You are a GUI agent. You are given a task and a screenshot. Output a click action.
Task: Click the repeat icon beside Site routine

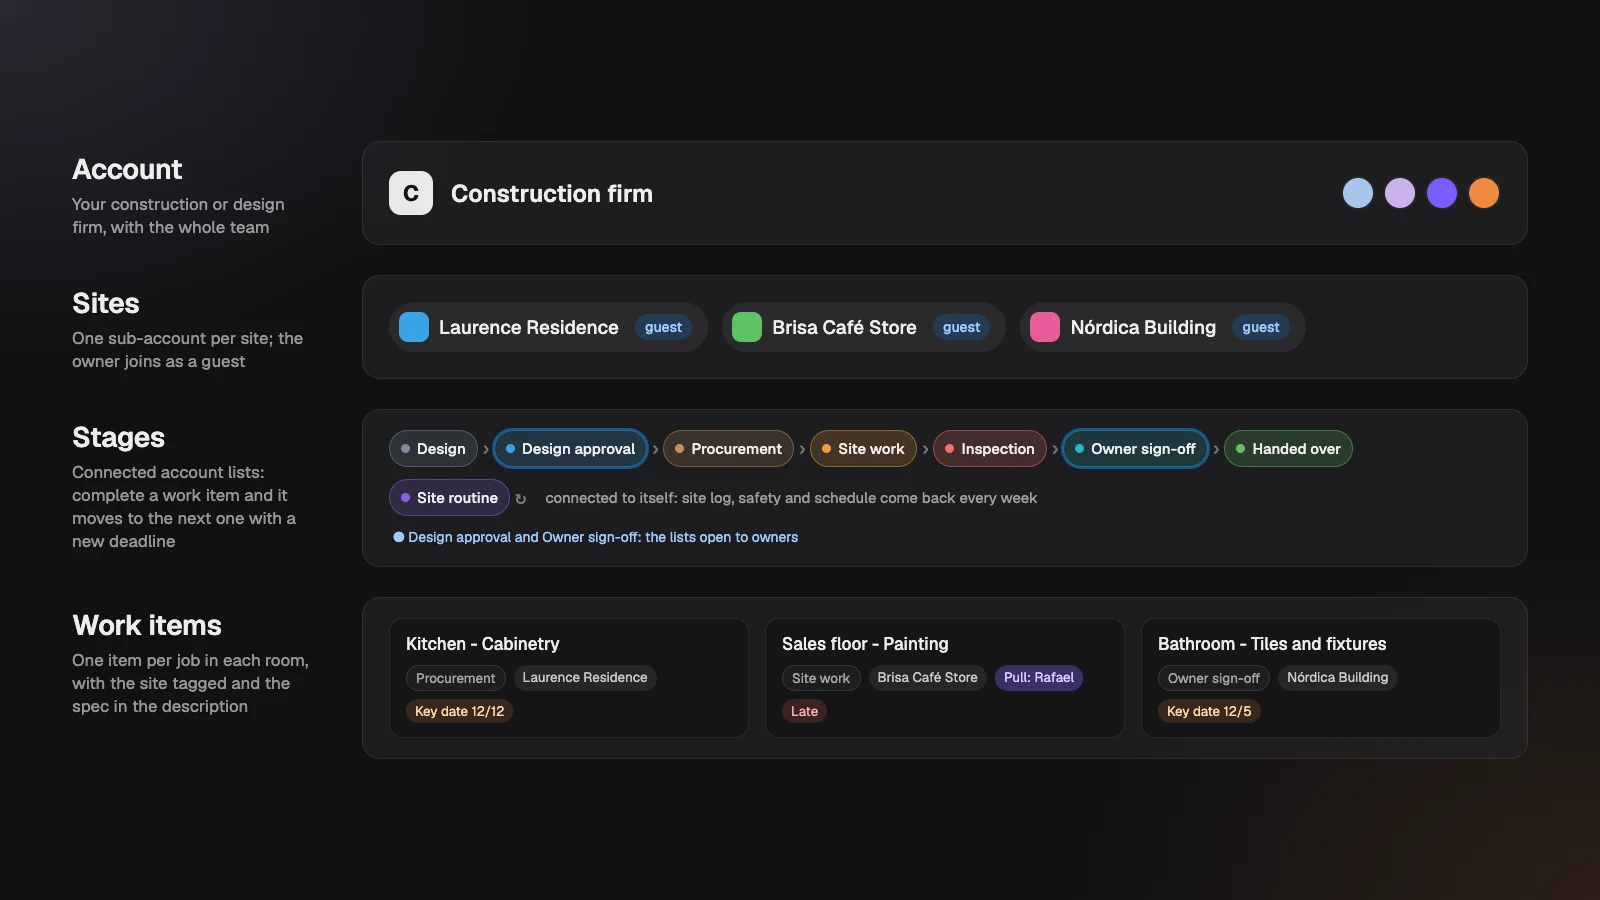[520, 499]
